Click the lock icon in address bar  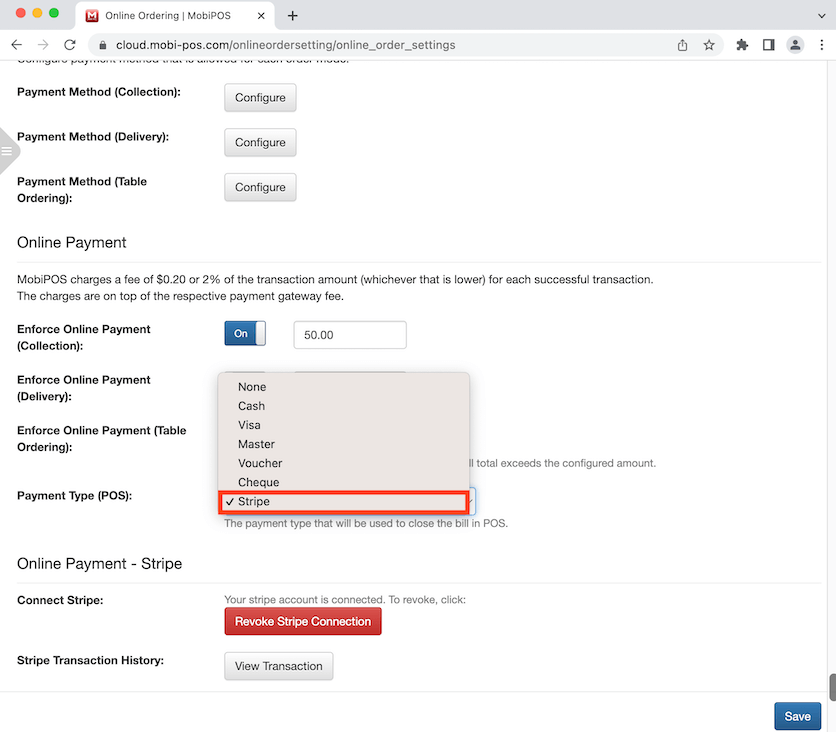click(103, 45)
